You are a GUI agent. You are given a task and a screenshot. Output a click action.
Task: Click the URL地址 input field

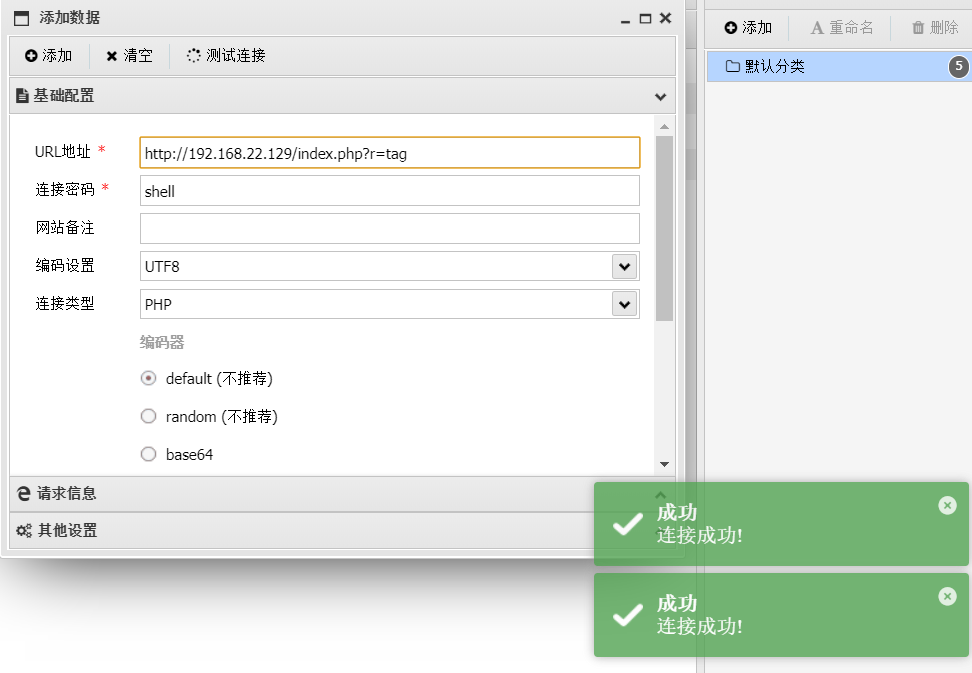(389, 153)
